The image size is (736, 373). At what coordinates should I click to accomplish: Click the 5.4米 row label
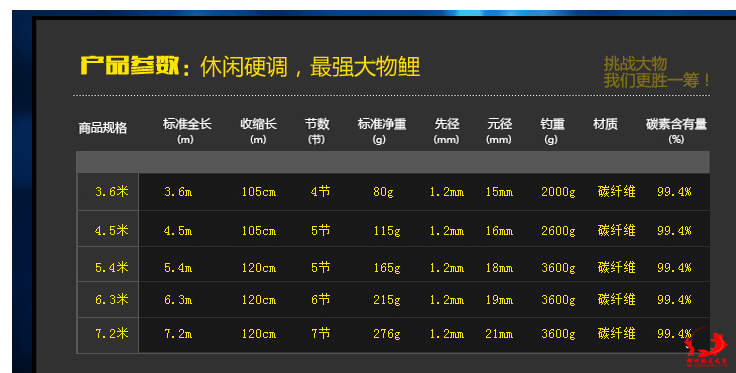(112, 267)
